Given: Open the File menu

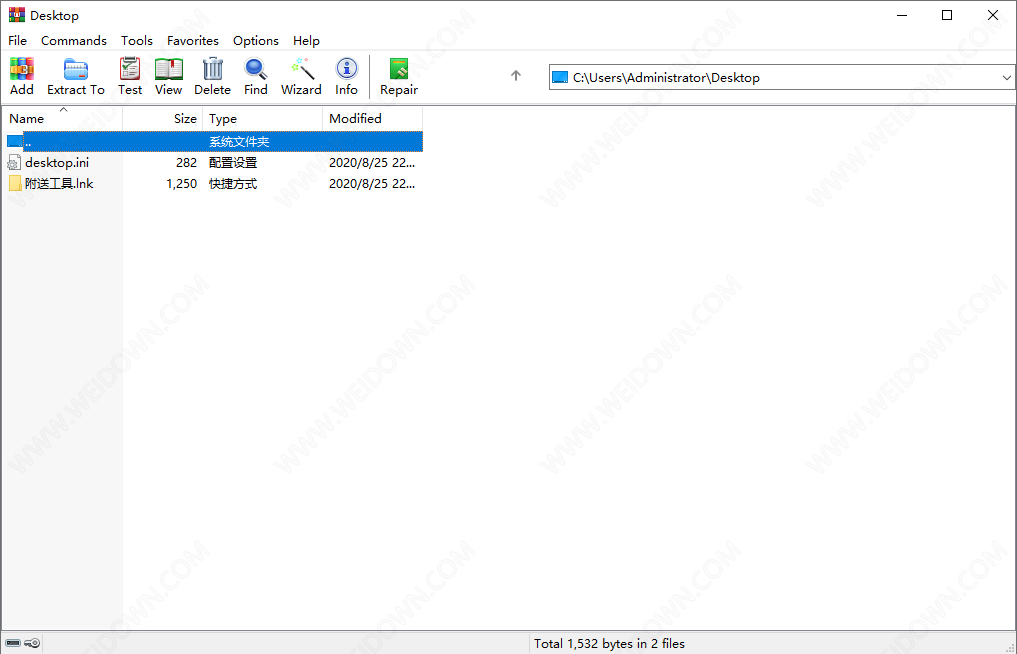Looking at the screenshot, I should 18,40.
